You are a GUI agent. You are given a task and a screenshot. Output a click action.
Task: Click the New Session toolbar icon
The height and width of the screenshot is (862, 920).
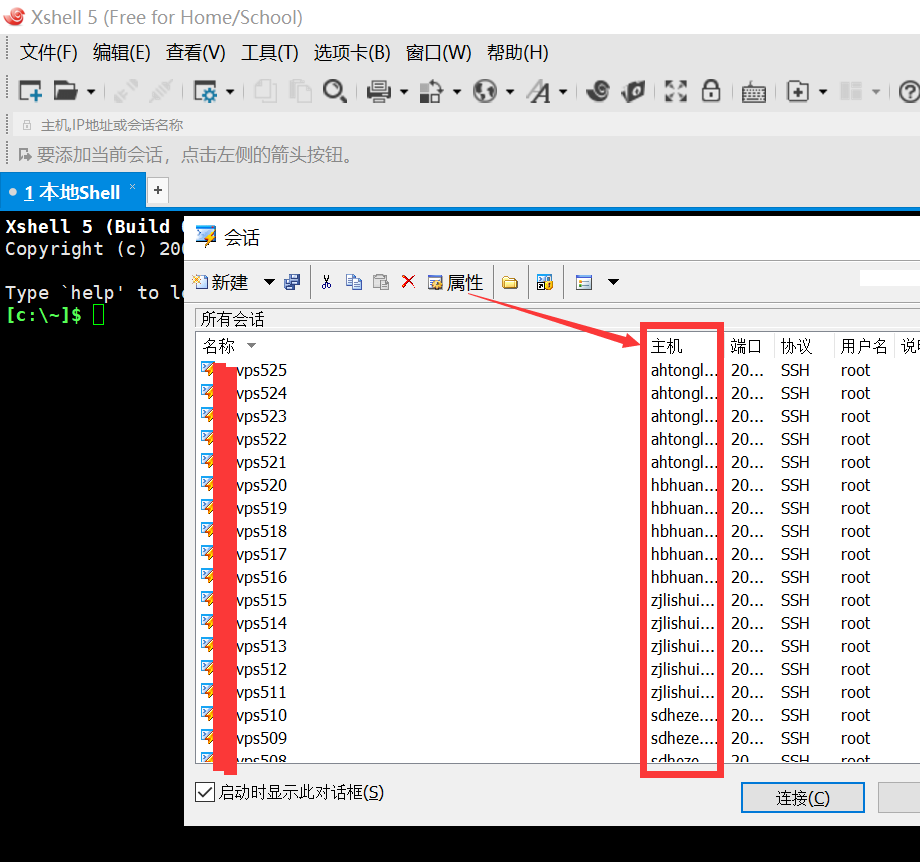pyautogui.click(x=30, y=92)
